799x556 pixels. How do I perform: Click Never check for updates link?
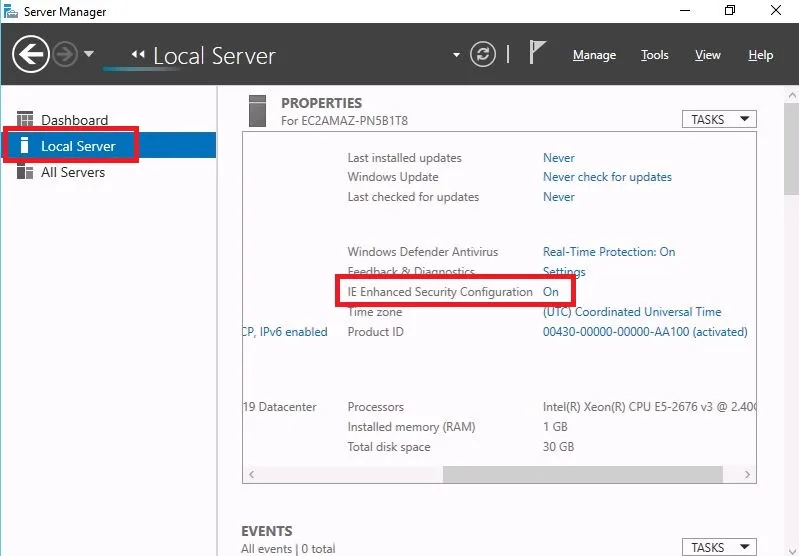607,177
